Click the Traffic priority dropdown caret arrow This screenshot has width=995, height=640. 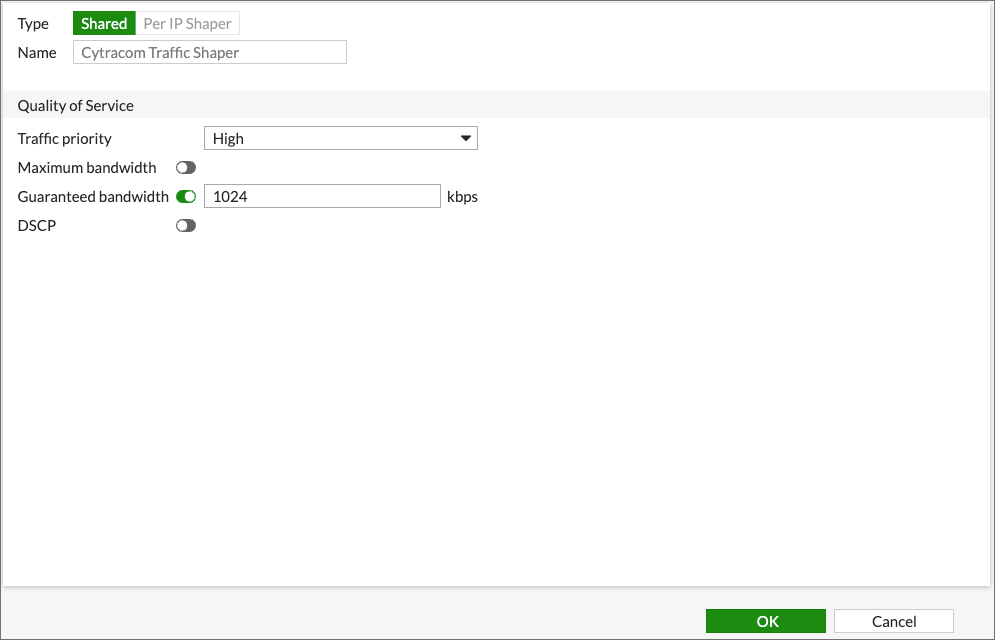pos(466,139)
